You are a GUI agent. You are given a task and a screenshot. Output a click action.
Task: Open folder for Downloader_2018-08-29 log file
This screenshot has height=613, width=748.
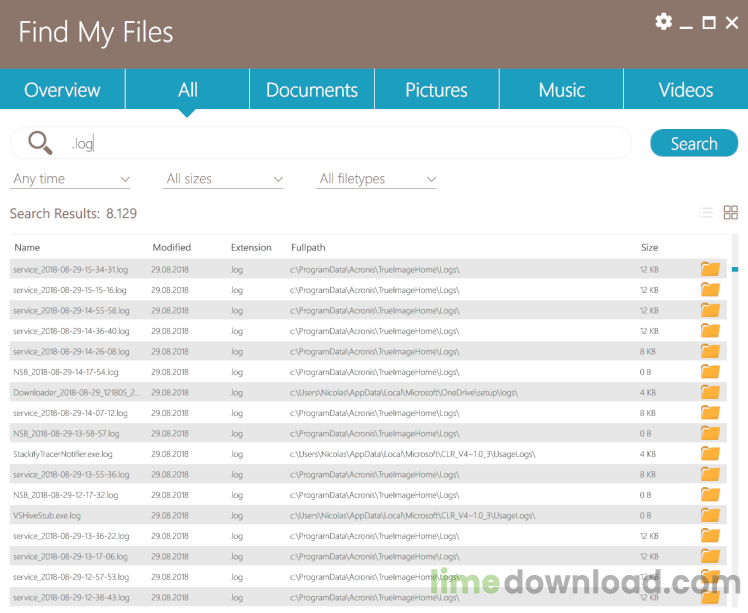710,392
